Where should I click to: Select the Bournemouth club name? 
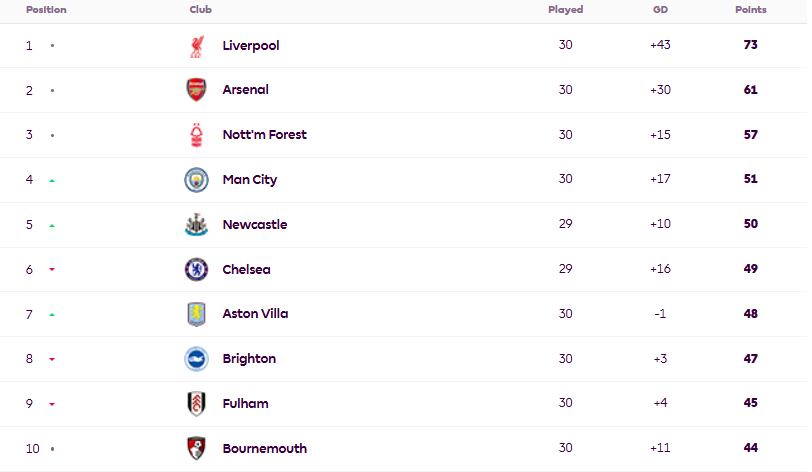point(265,448)
